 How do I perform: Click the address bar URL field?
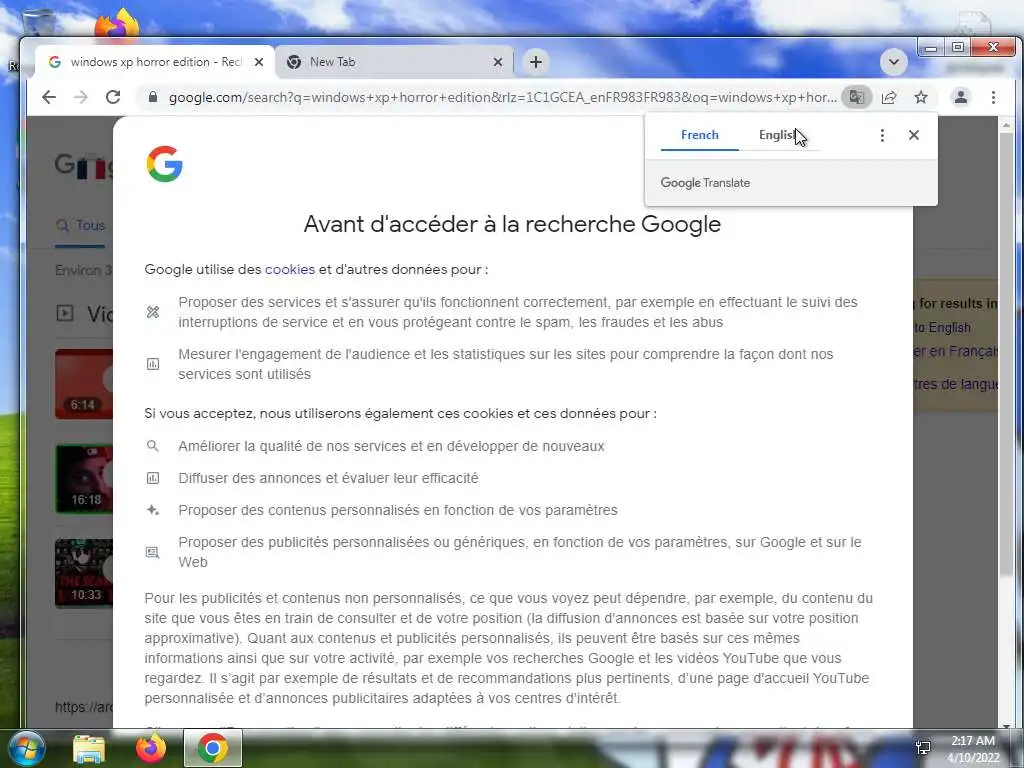502,97
